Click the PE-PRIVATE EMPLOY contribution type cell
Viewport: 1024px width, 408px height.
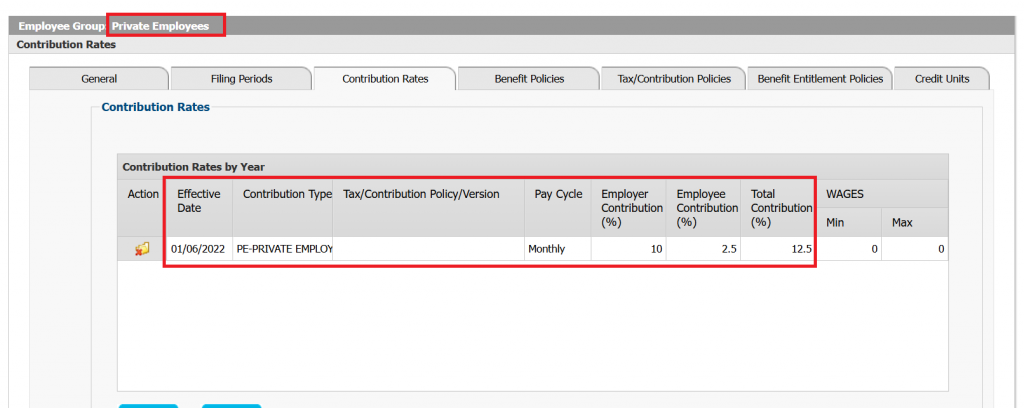pyautogui.click(x=284, y=249)
